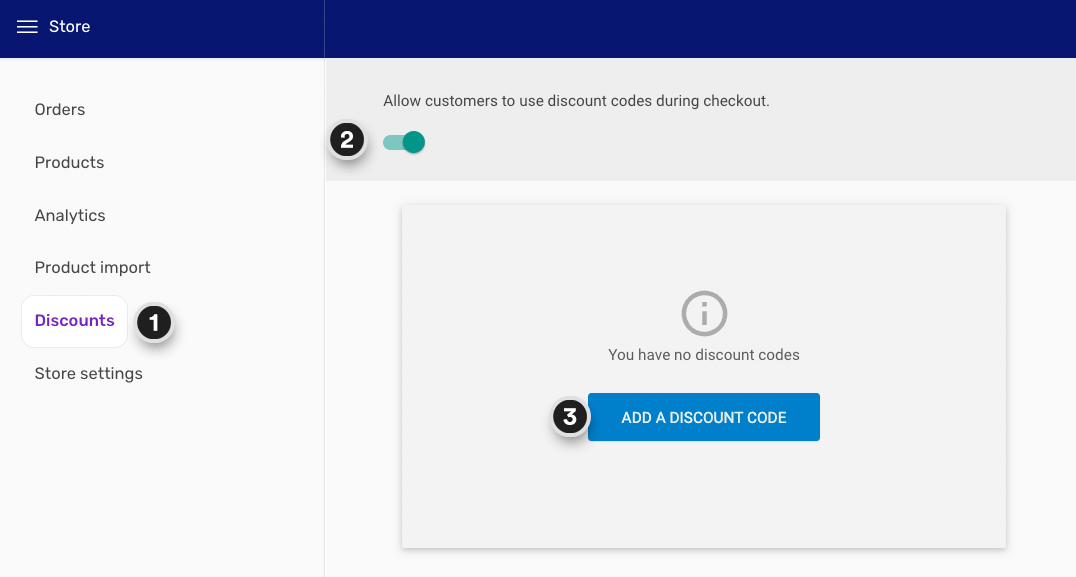Click ADD A DISCOUNT CODE
1076x577 pixels.
tap(703, 417)
